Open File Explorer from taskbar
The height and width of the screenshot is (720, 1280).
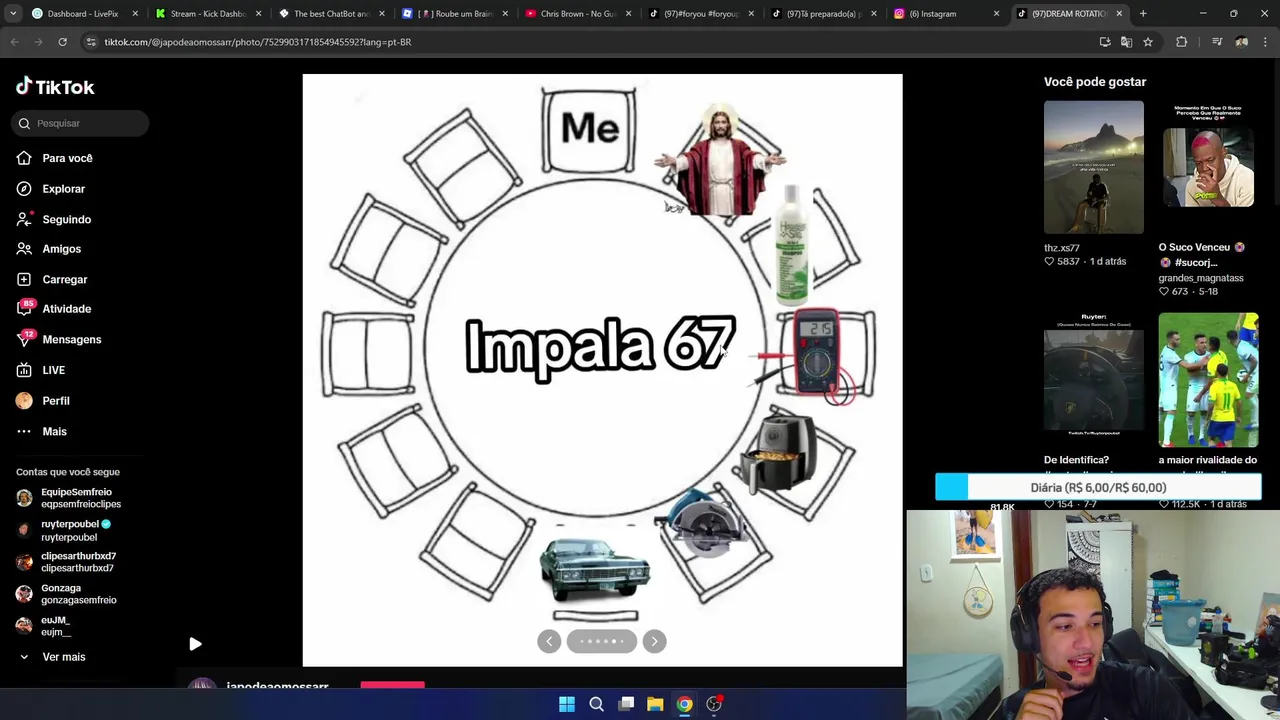tap(655, 704)
